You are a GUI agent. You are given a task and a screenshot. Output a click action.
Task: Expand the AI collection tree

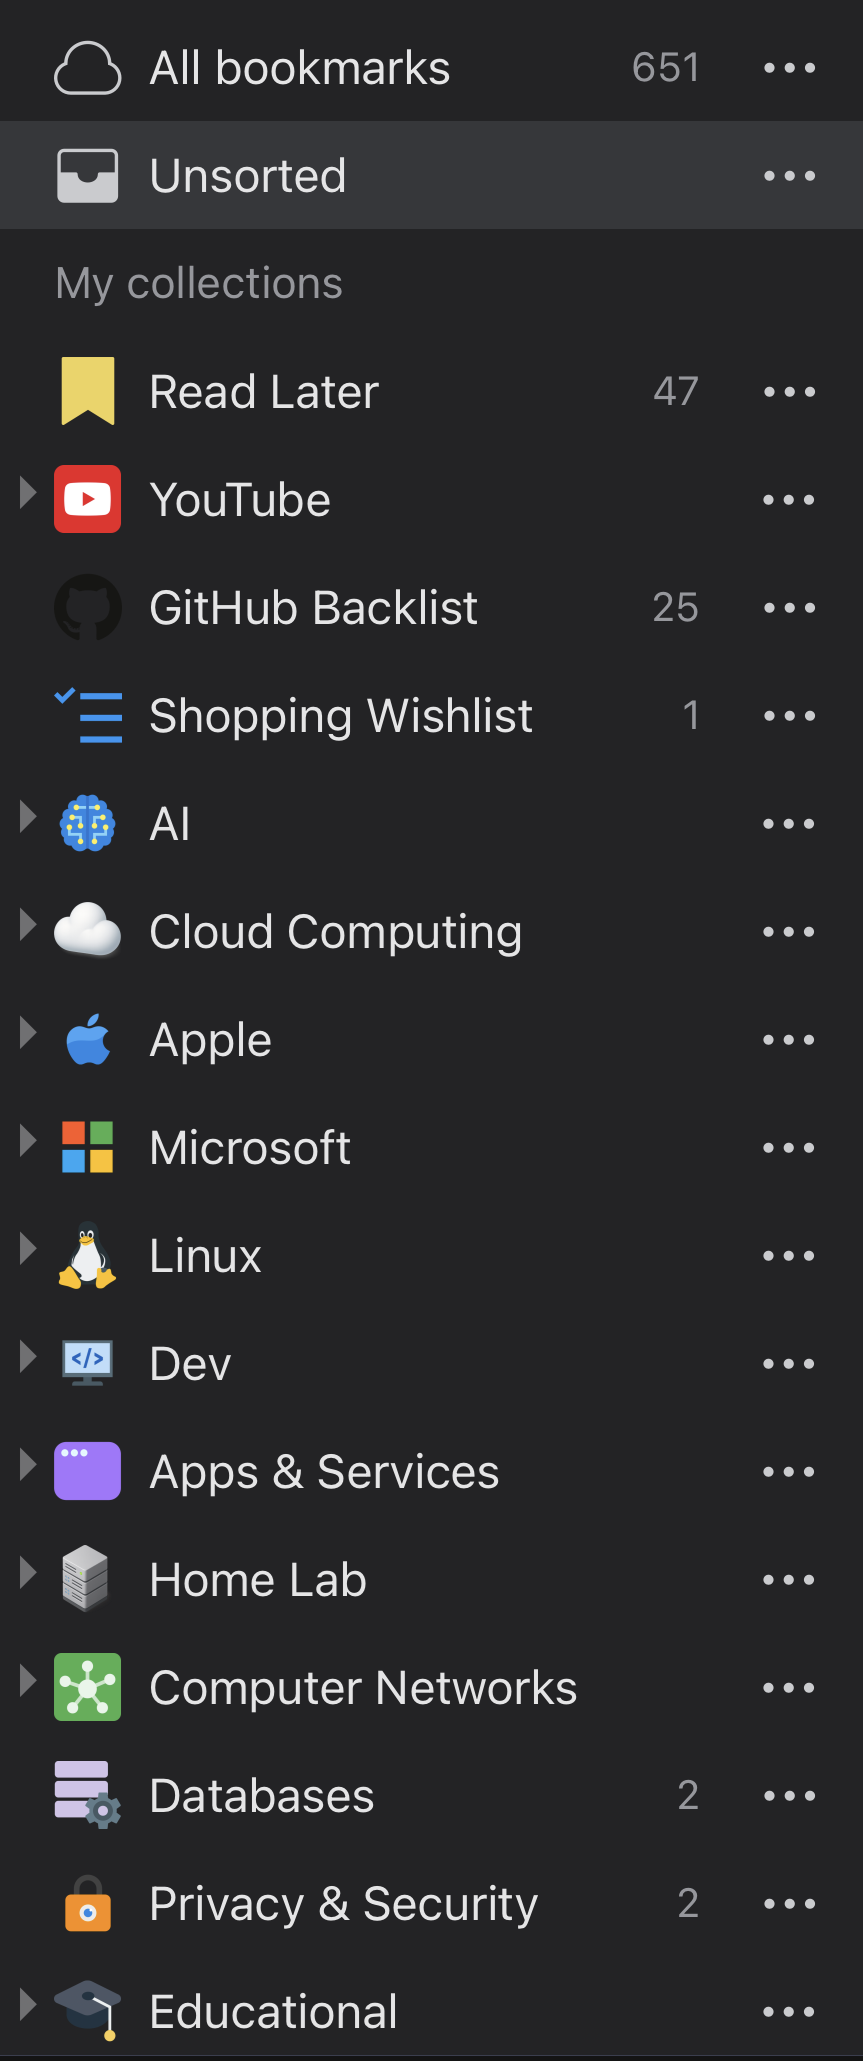click(x=28, y=817)
